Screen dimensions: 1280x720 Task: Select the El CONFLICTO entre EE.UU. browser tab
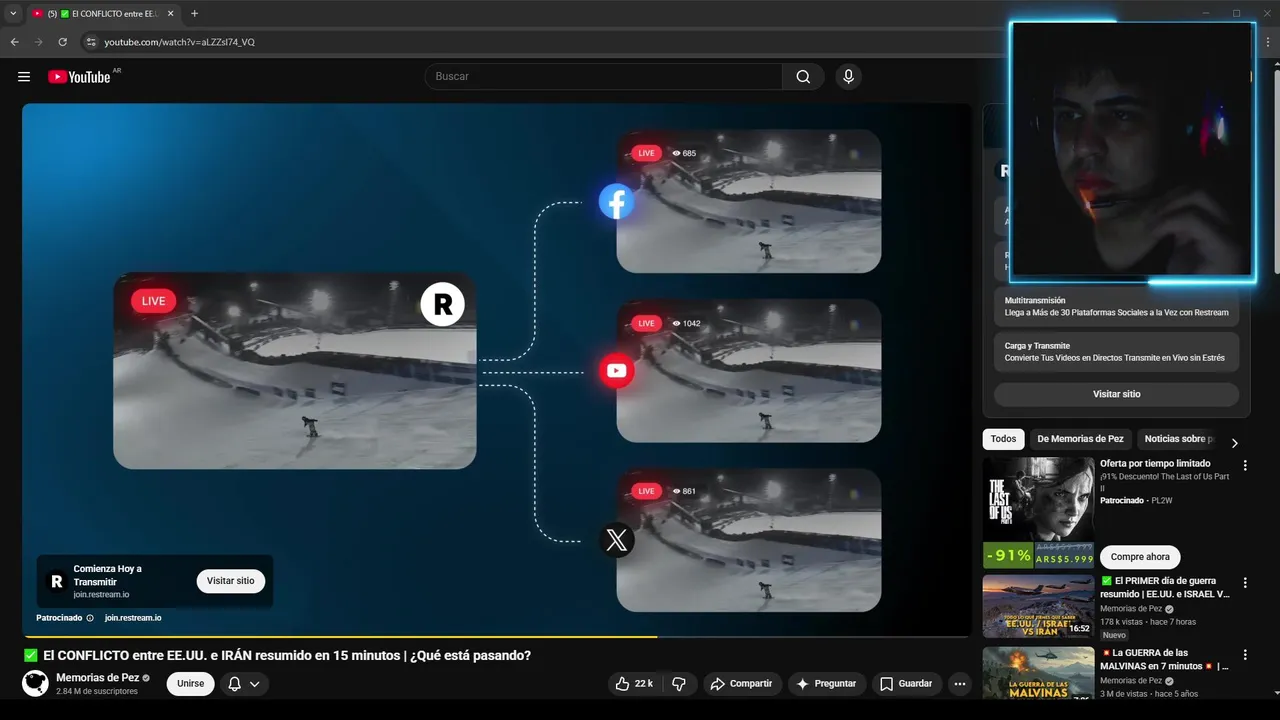point(102,13)
